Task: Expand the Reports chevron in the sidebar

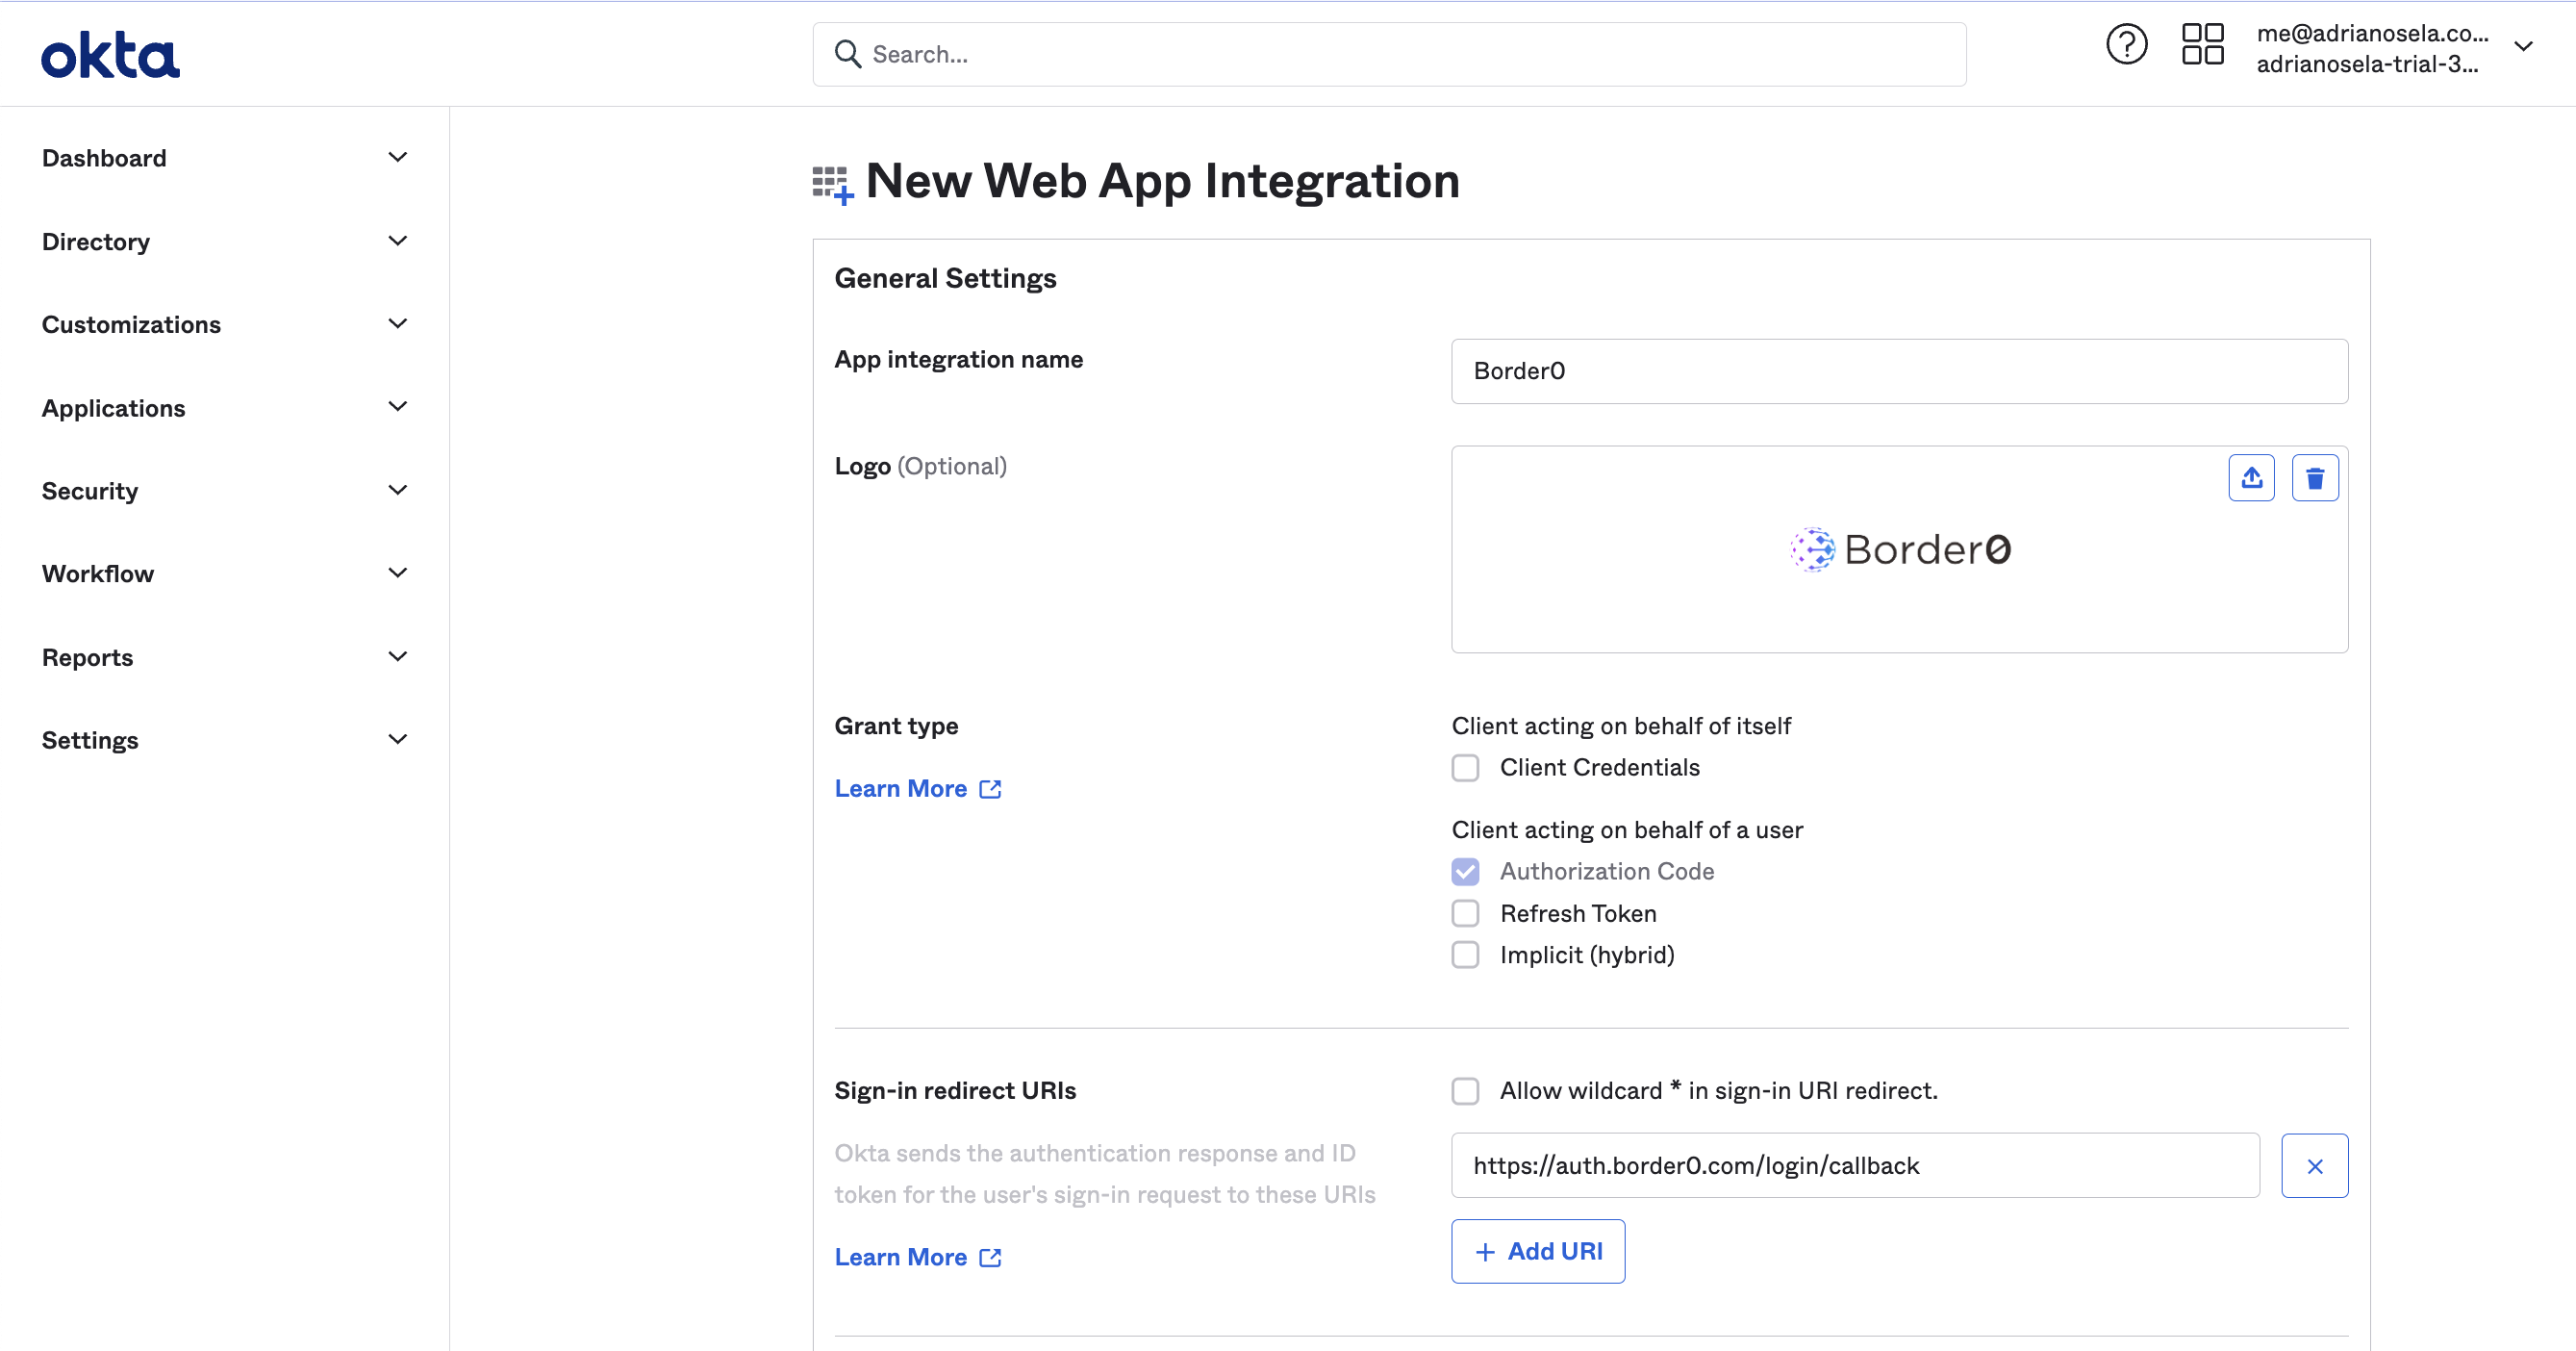Action: click(x=397, y=657)
